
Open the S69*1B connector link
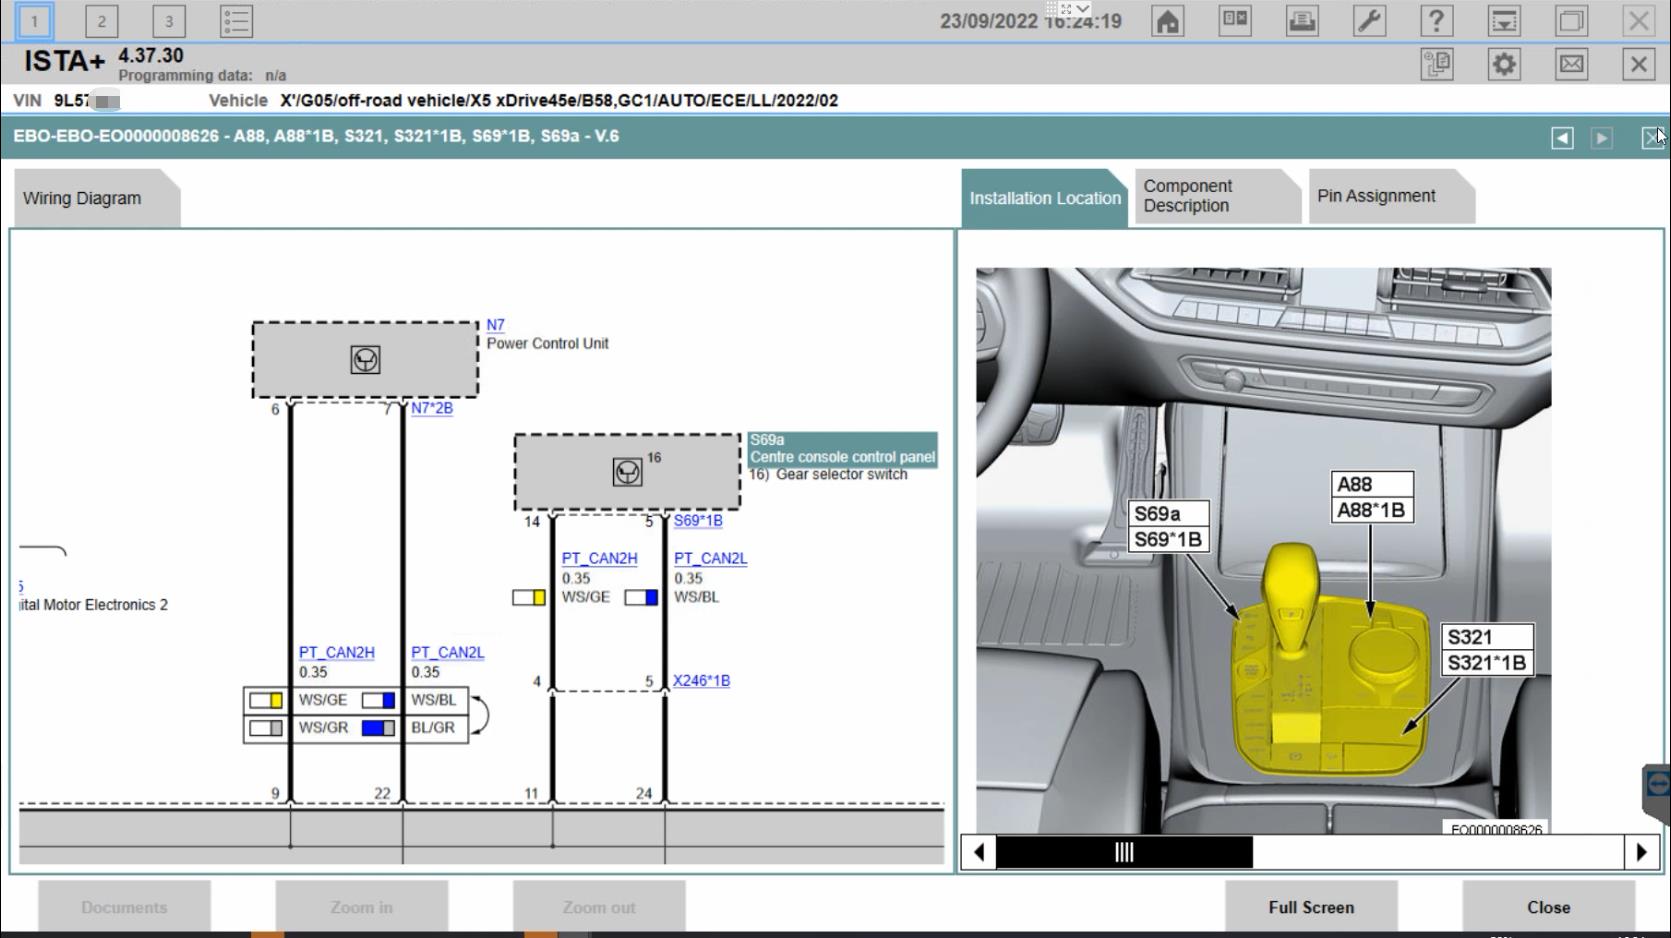point(698,520)
